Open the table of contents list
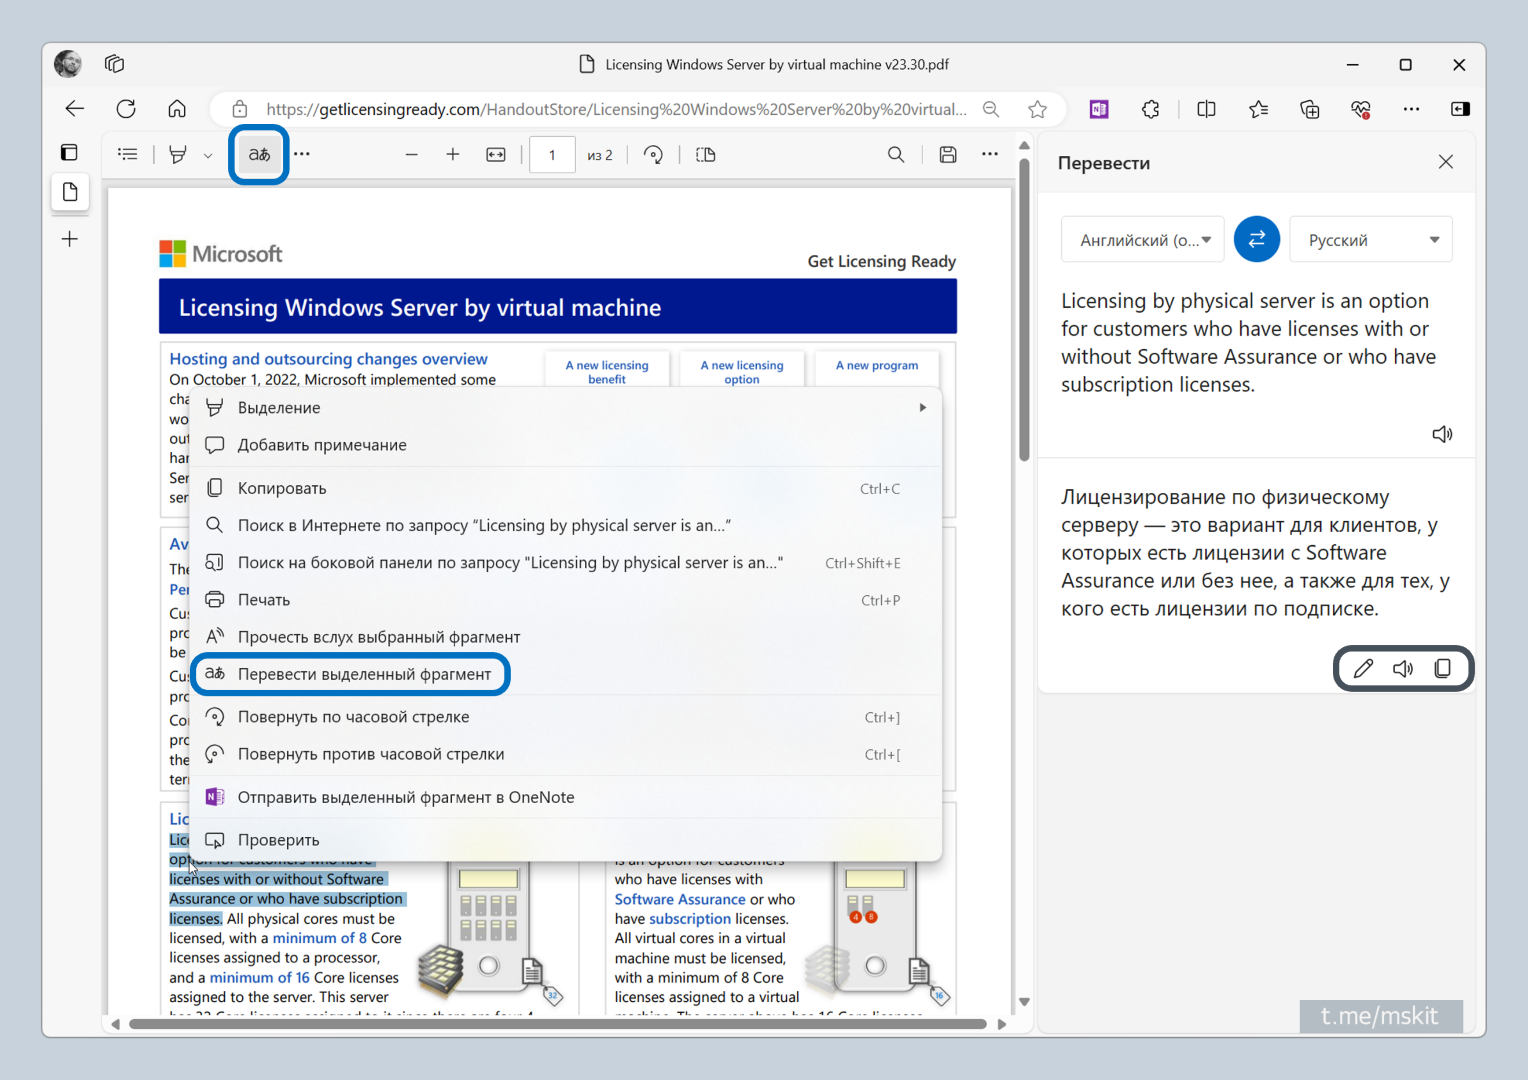Image resolution: width=1528 pixels, height=1080 pixels. [128, 154]
